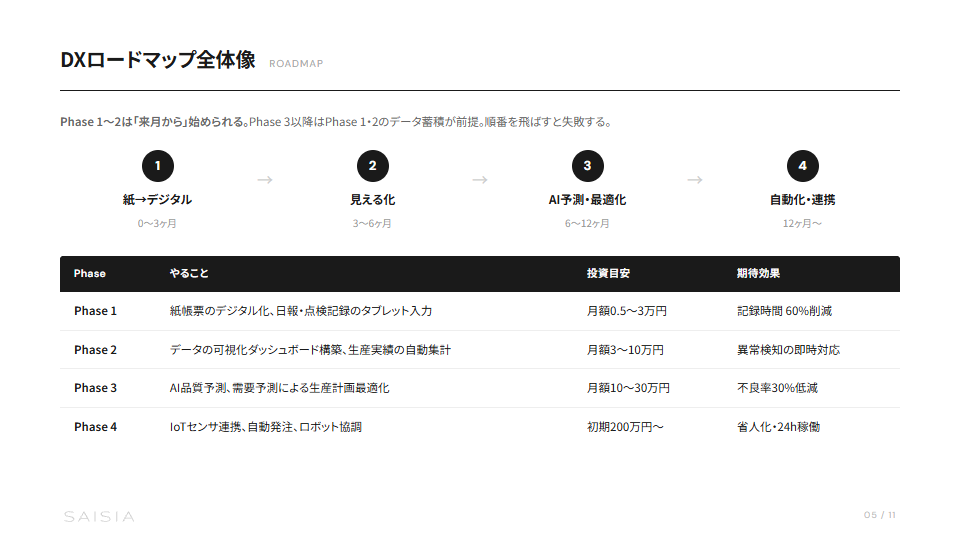This screenshot has width=960, height=540.
Task: Click the AI品質予測 task cell
Action: 279,388
